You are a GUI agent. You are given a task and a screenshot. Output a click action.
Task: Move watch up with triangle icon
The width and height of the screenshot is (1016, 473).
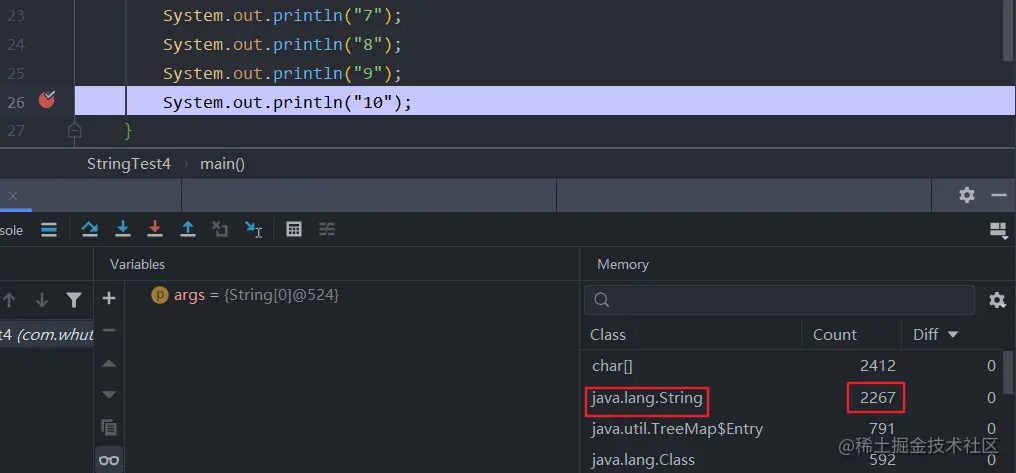point(109,363)
